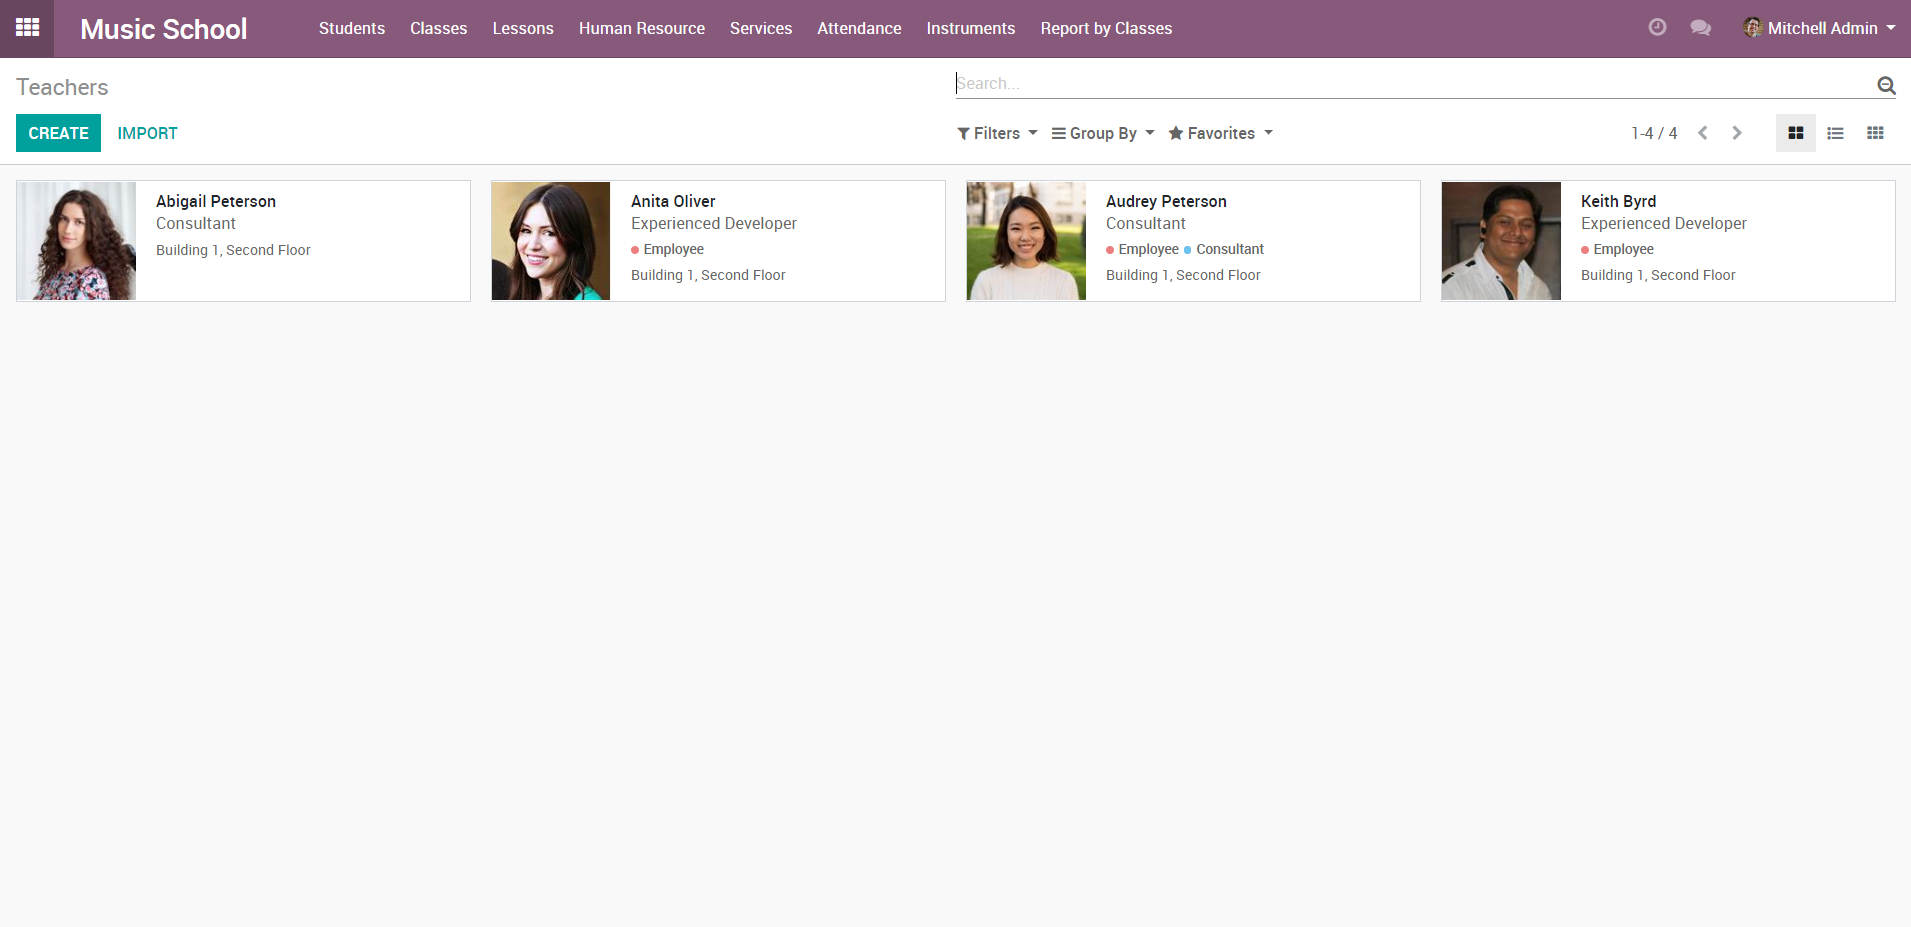This screenshot has height=927, width=1911.
Task: Go to previous page of teachers
Action: 1702,133
